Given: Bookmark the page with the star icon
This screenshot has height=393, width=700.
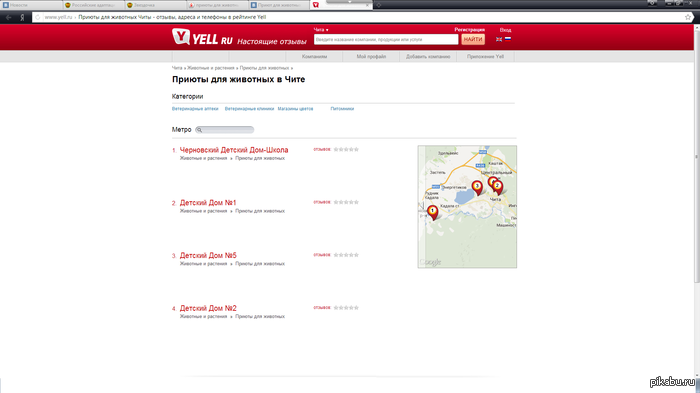Looking at the screenshot, I should click(688, 17).
